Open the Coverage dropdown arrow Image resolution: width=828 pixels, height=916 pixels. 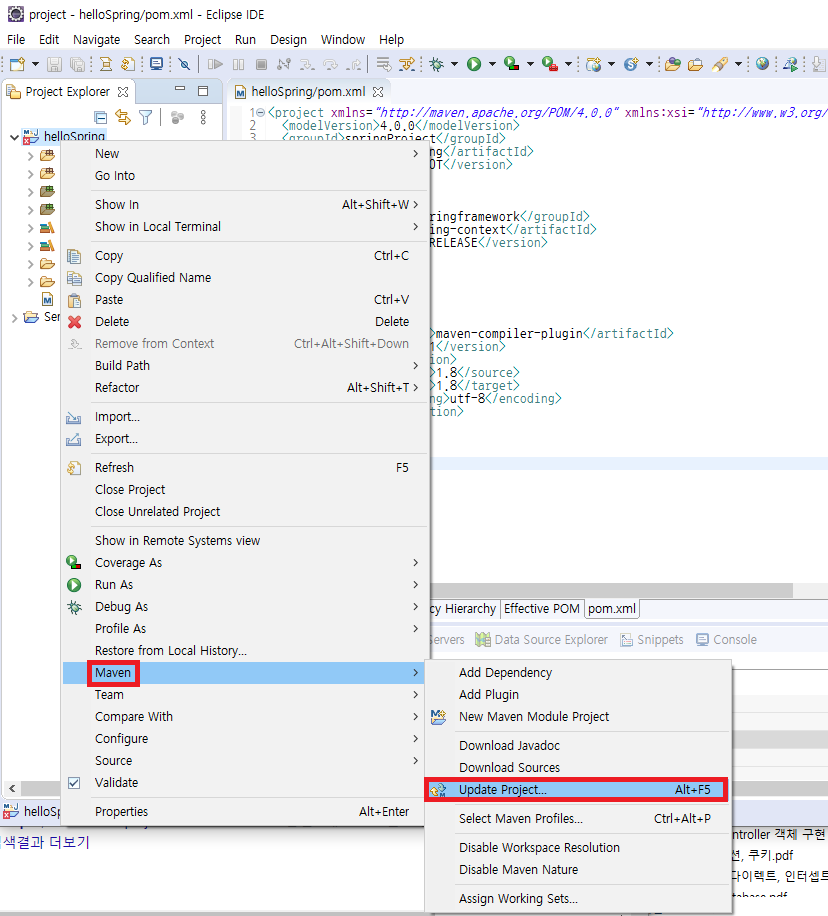click(530, 64)
